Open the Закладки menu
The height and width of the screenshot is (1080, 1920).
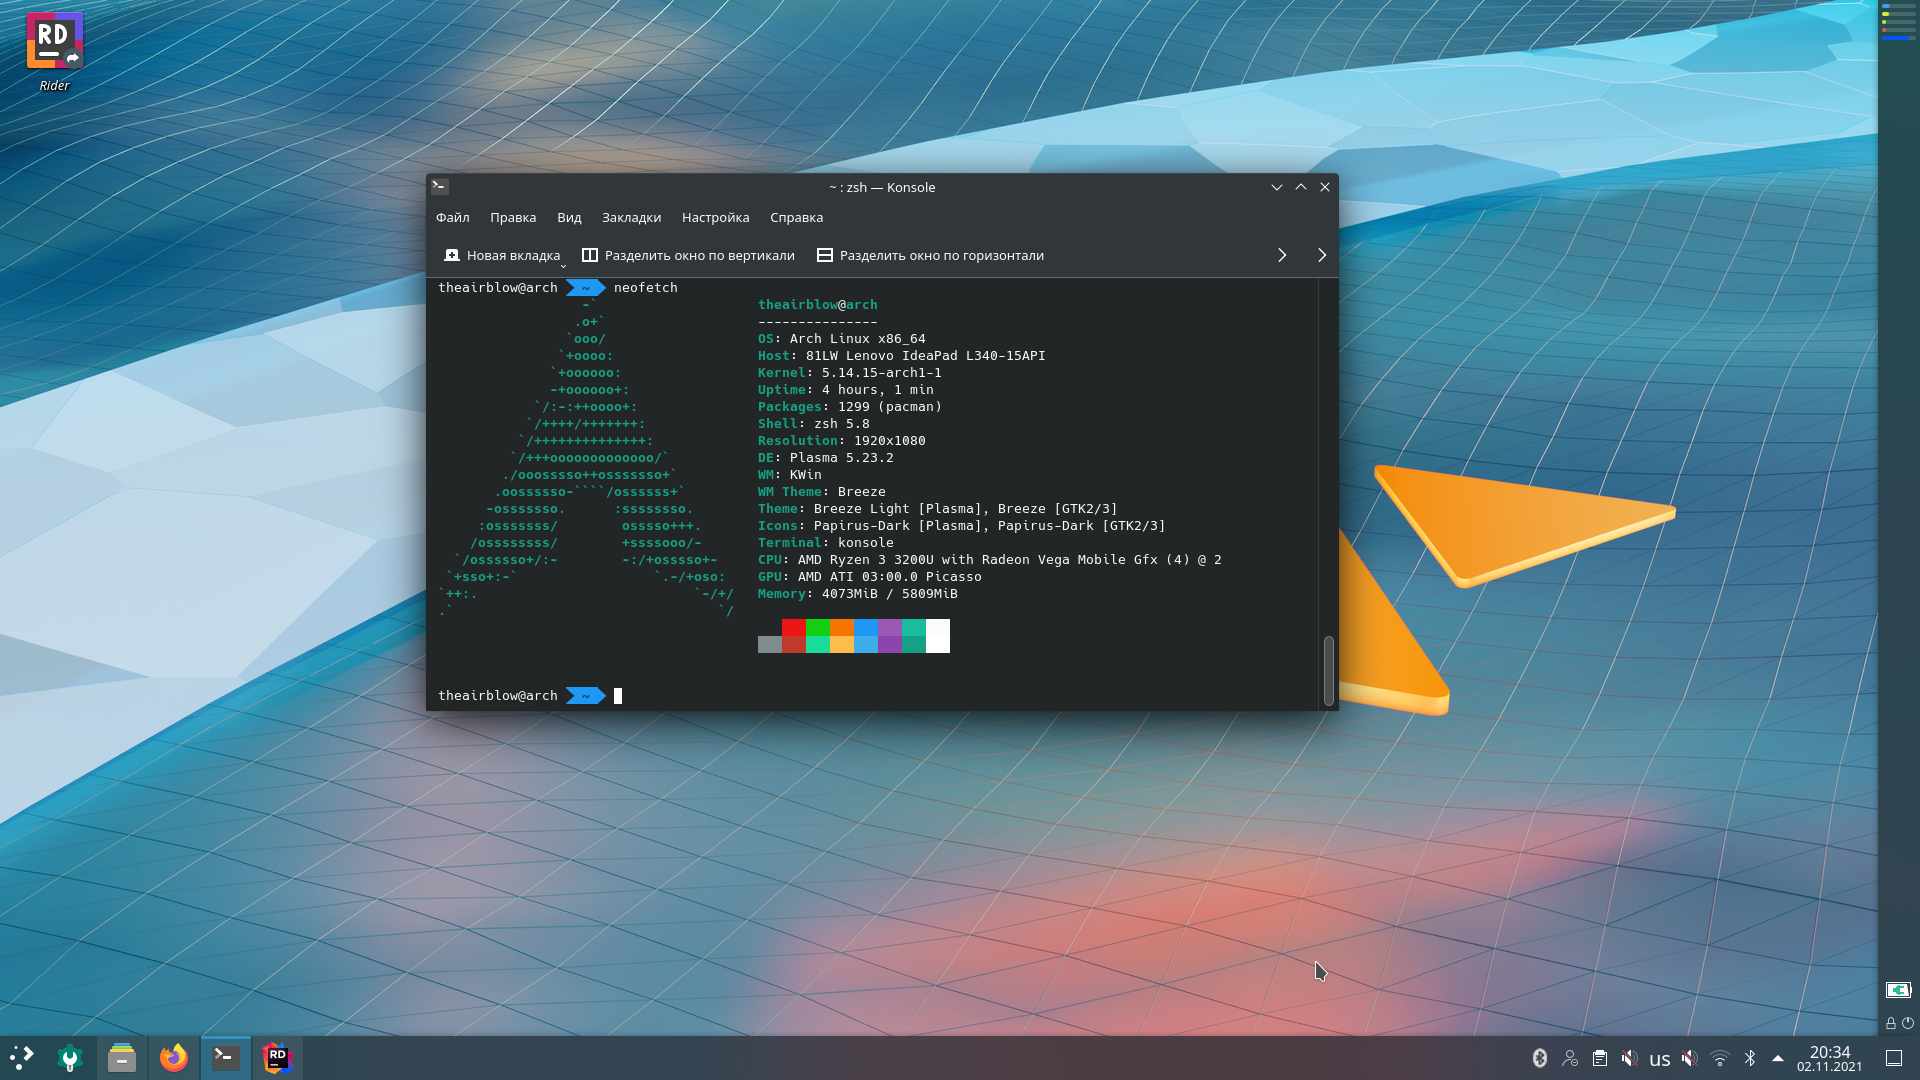pos(630,217)
